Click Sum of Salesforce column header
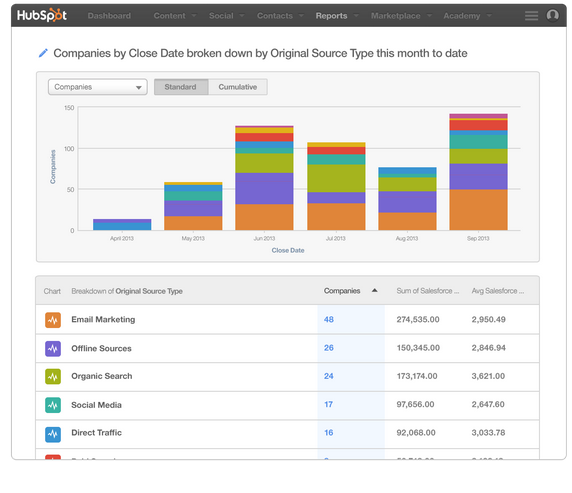The width and height of the screenshot is (572, 493). click(428, 291)
